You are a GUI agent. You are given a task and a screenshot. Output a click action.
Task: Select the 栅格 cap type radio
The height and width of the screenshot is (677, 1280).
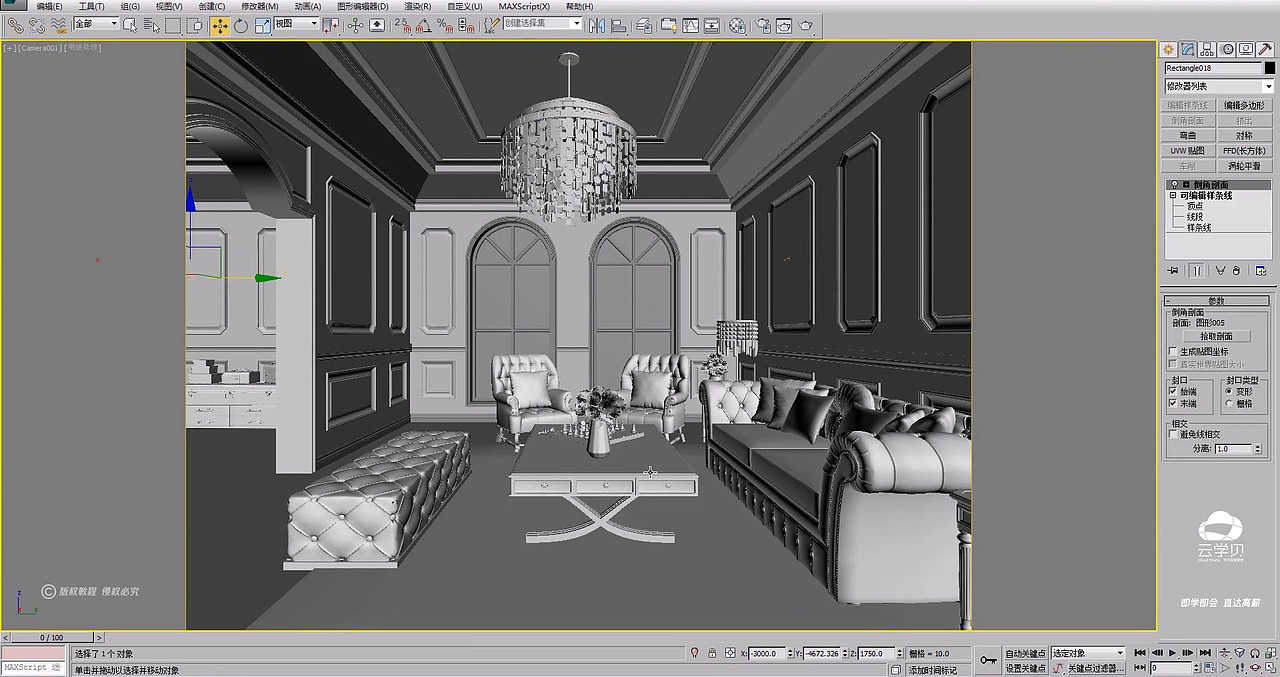point(1228,403)
